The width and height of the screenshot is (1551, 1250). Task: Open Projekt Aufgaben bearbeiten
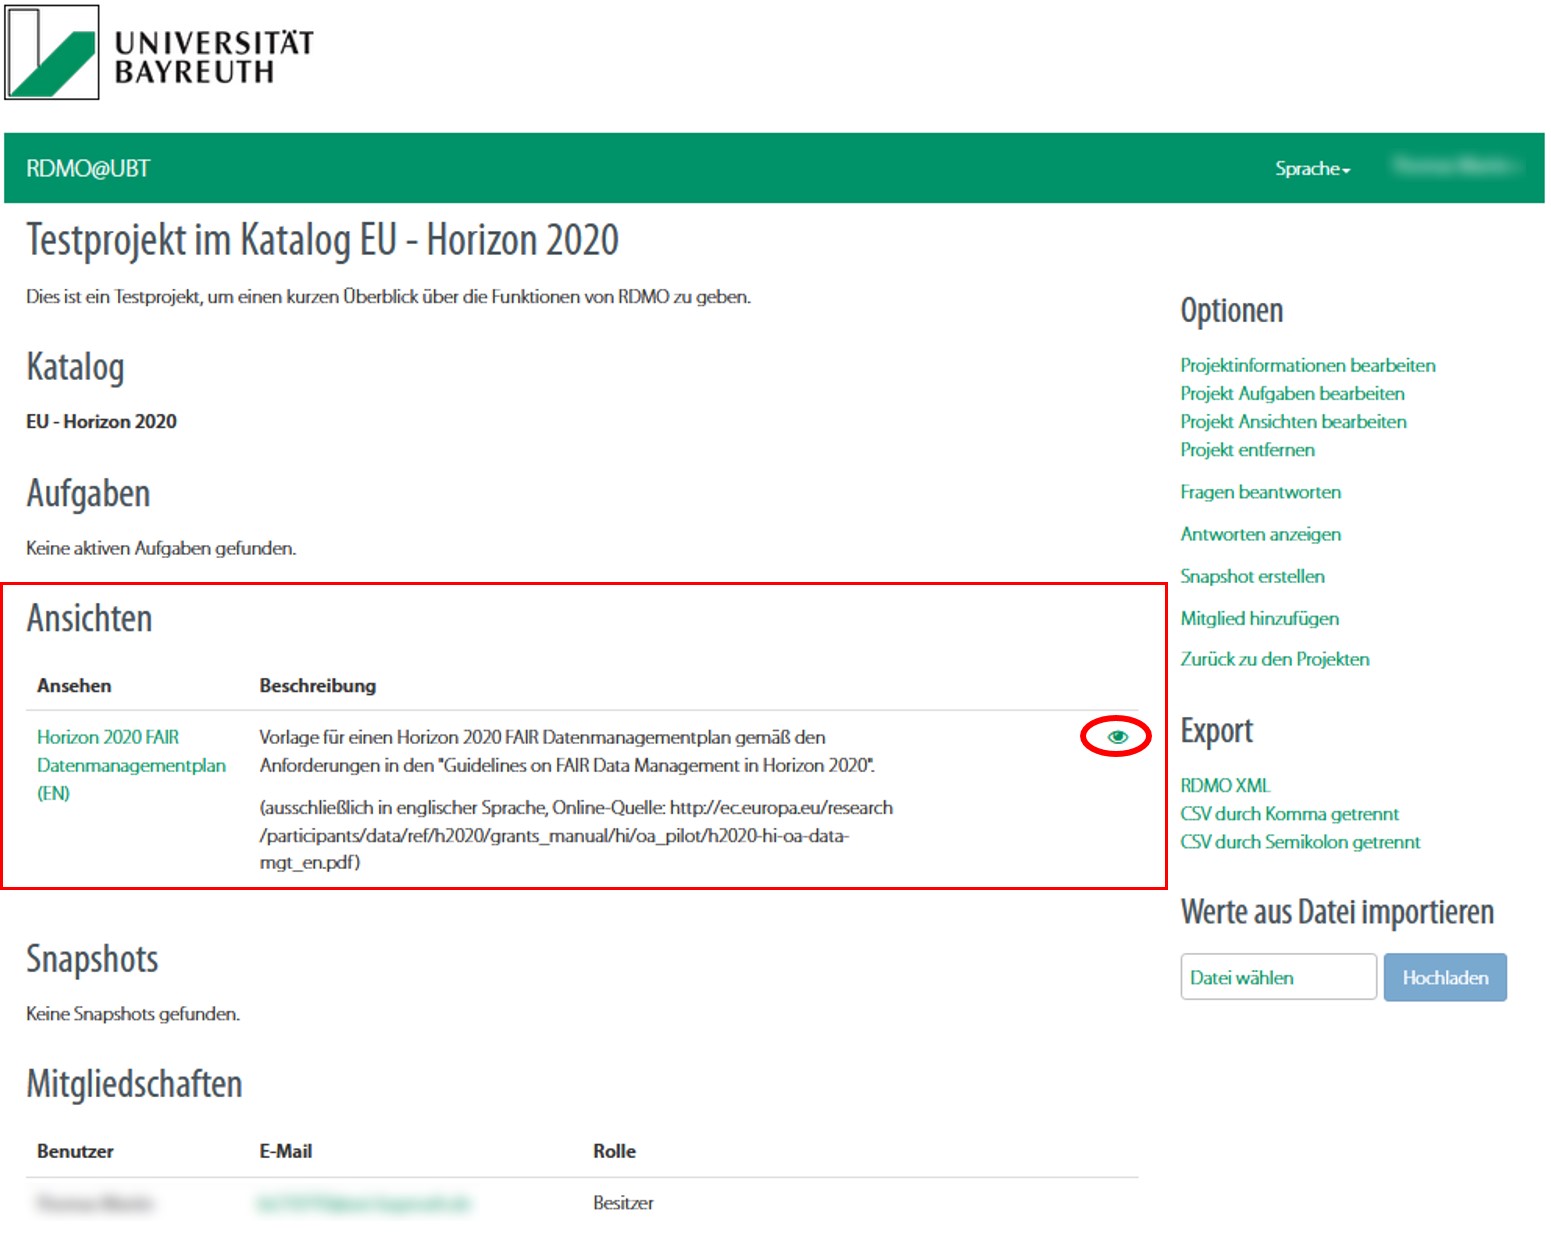(1292, 393)
